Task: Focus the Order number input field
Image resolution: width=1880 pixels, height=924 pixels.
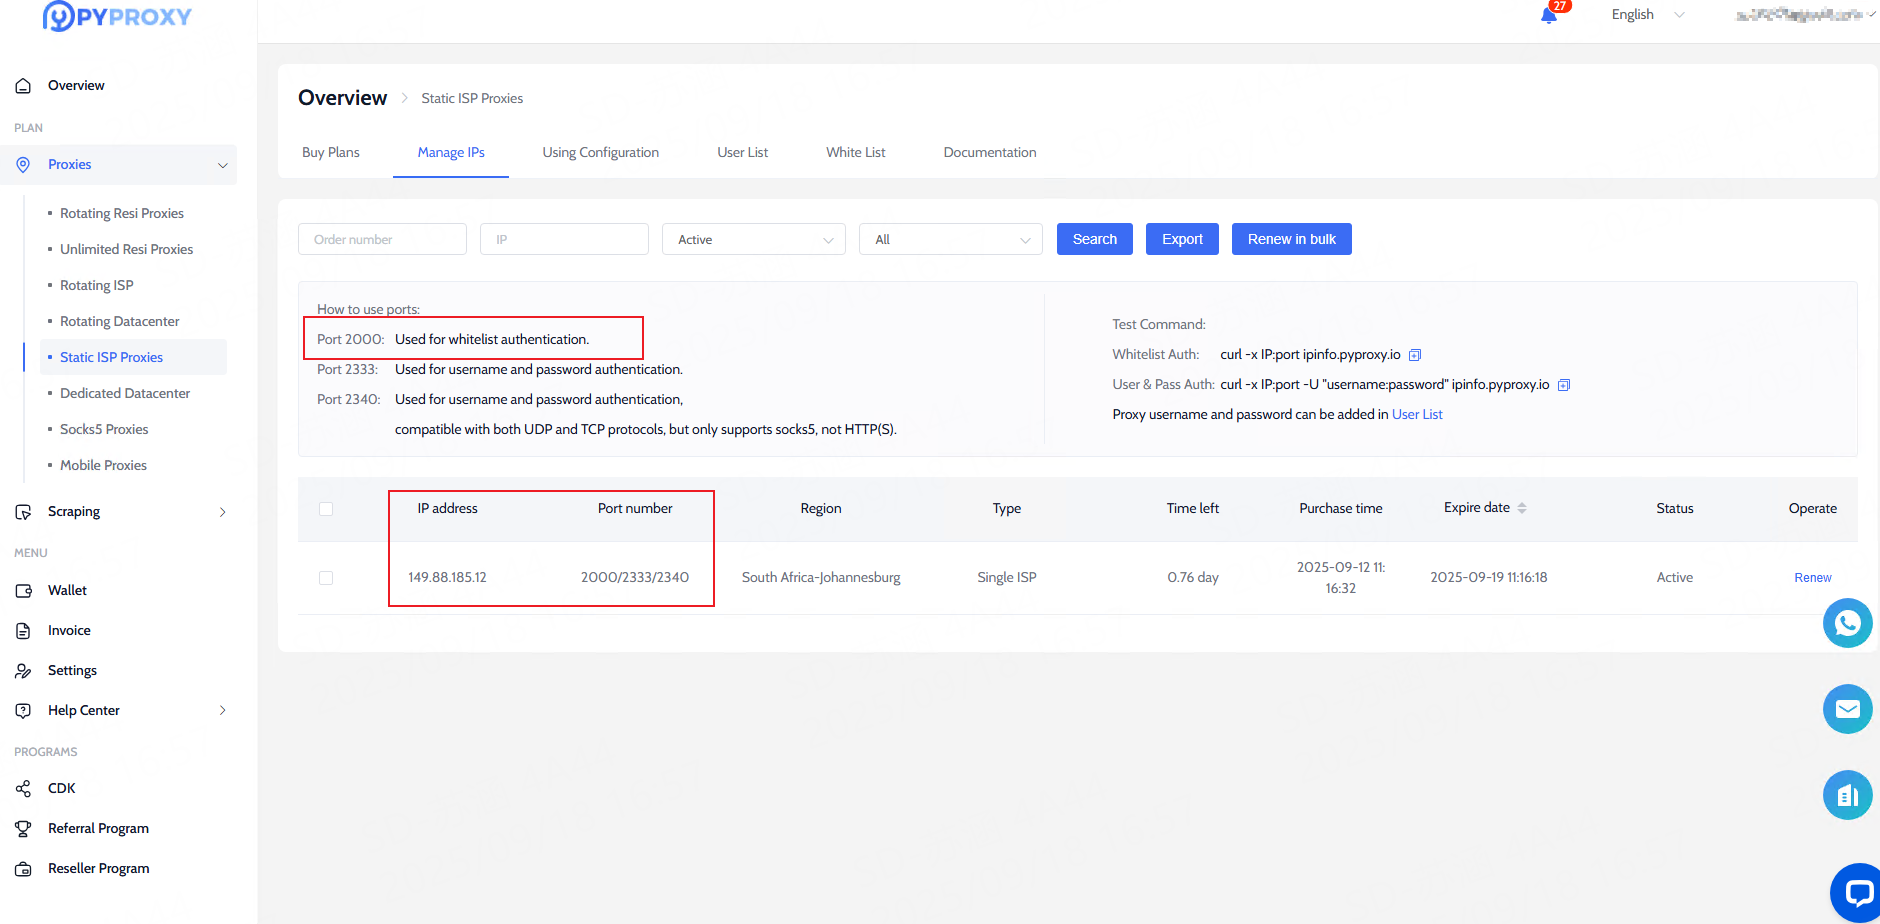Action: (382, 240)
